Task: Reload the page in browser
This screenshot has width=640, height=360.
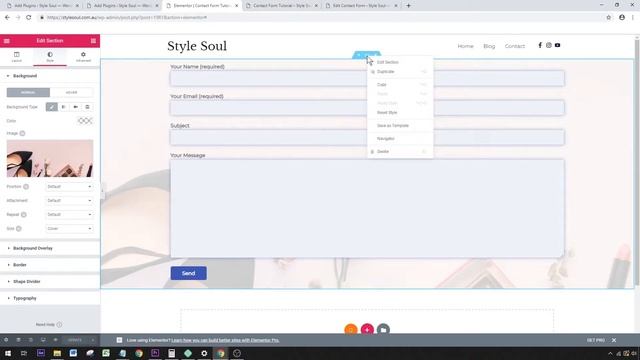Action: point(29,18)
